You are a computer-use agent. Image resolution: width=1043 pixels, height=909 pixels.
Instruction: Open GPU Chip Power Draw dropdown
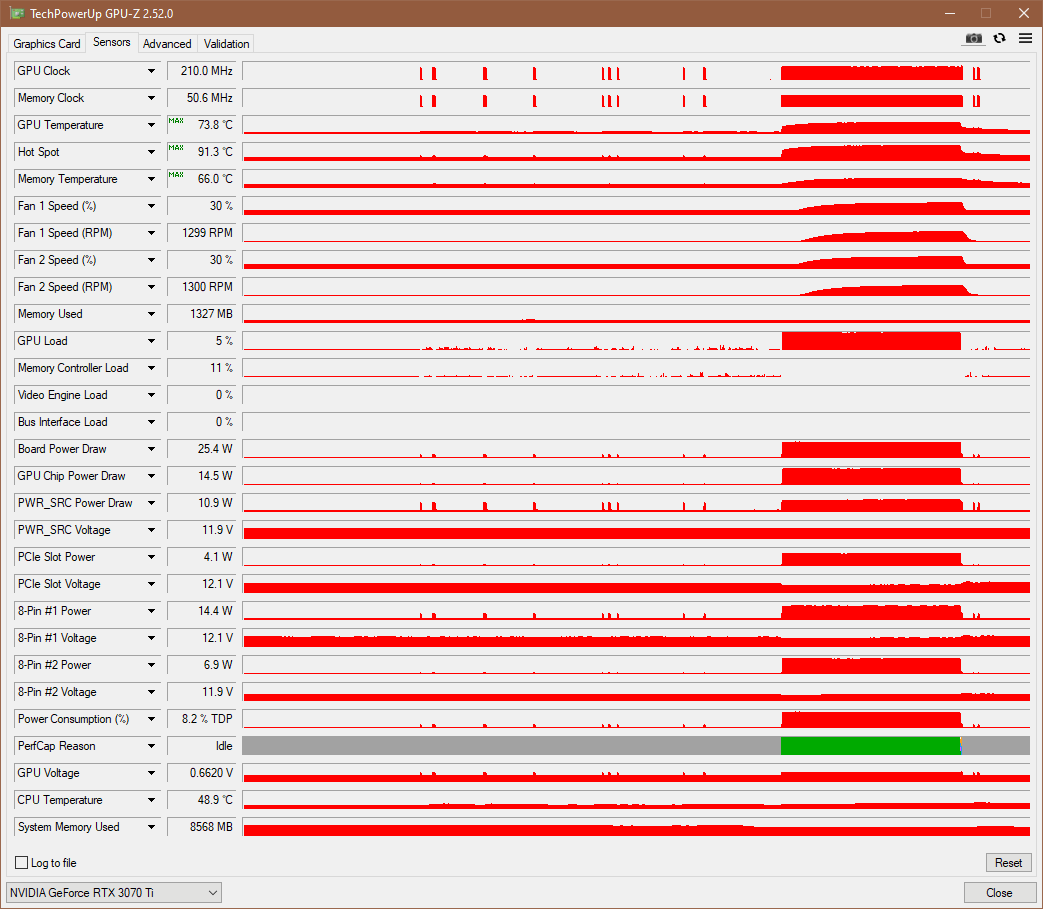coord(152,476)
